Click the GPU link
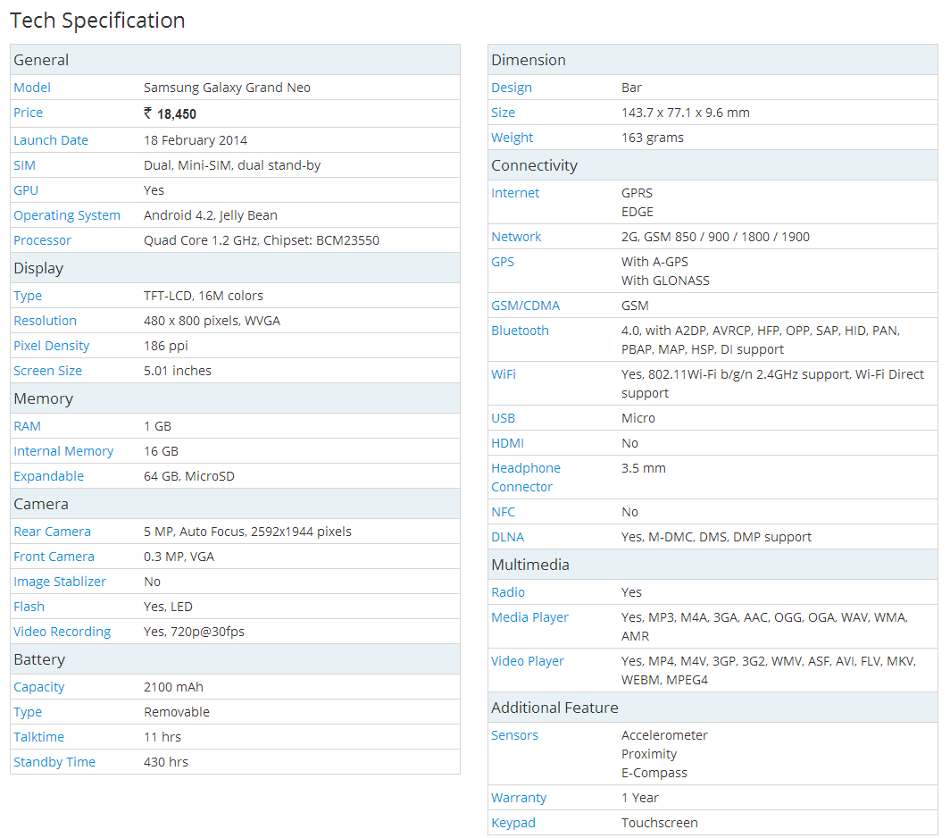Viewport: 950px width, 838px height. [x=26, y=190]
